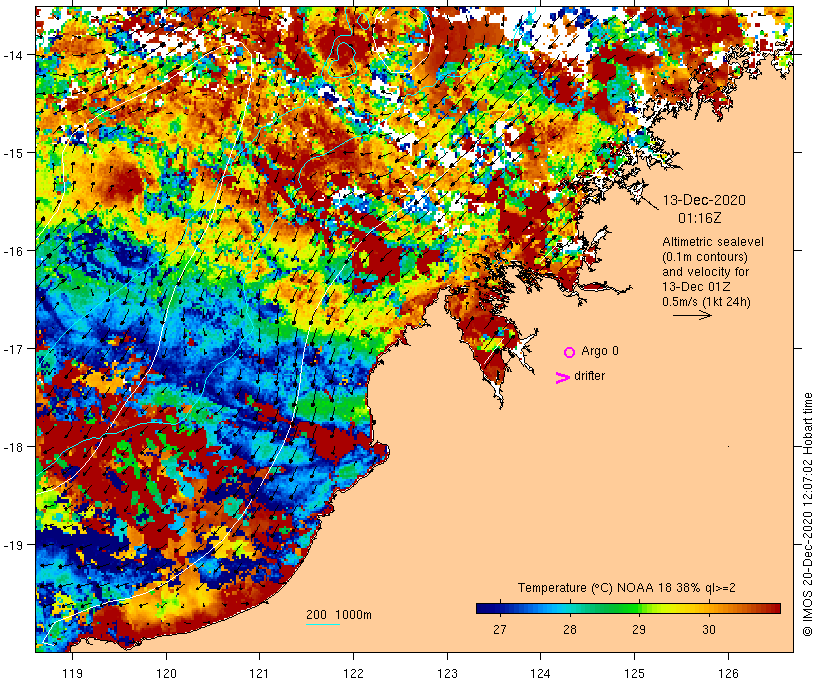The width and height of the screenshot is (820, 680).
Task: Click the 0.5m/s velocity scale arrow
Action: pos(692,315)
